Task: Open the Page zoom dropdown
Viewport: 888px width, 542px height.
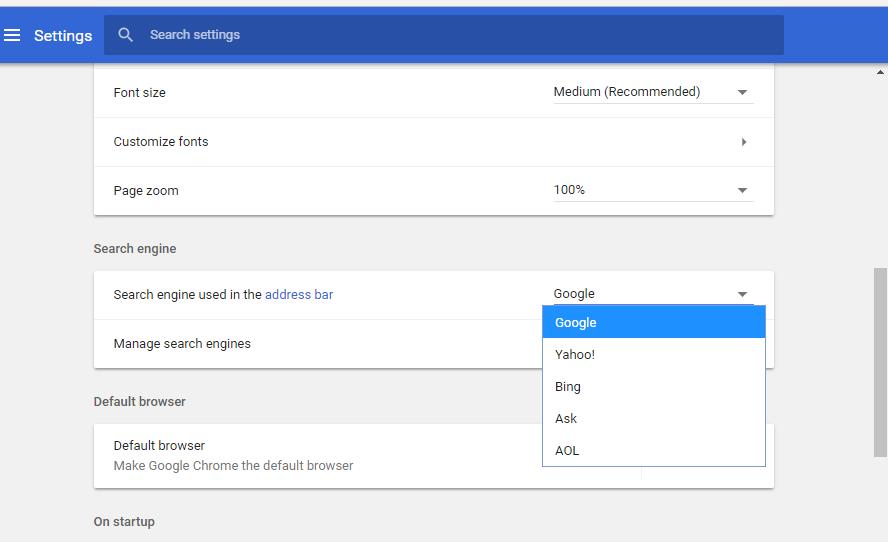Action: coord(653,190)
